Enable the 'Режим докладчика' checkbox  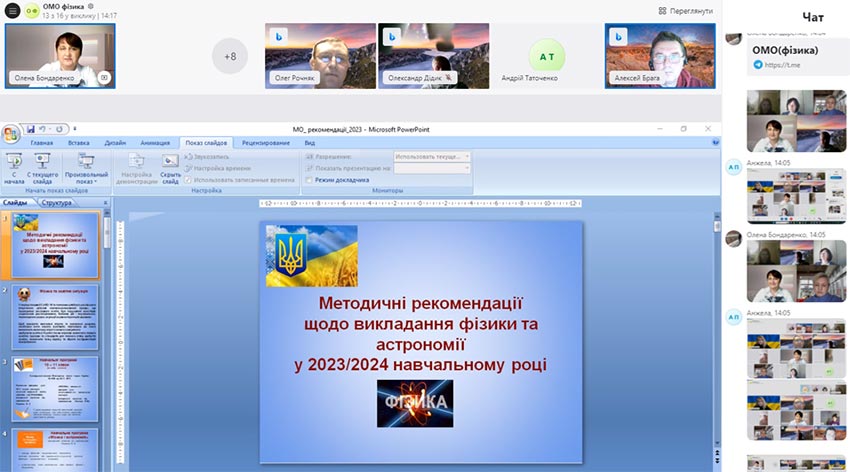(310, 180)
